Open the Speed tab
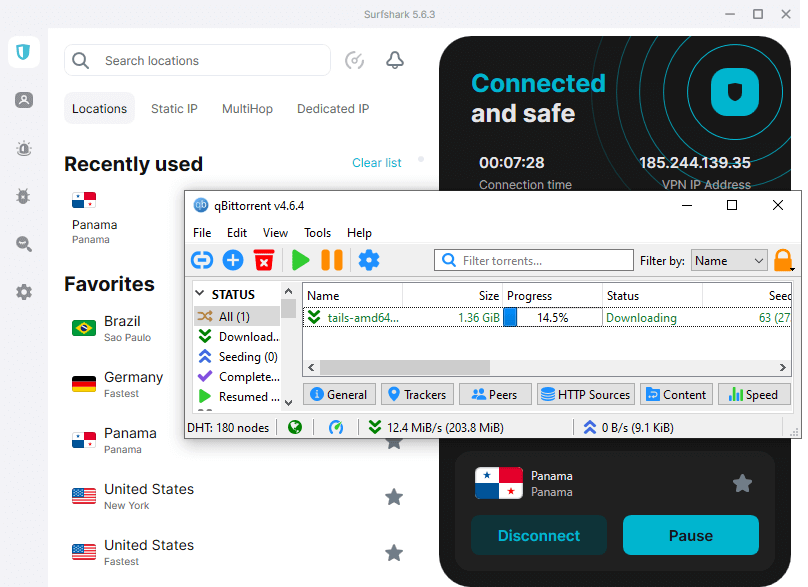 pyautogui.click(x=754, y=394)
